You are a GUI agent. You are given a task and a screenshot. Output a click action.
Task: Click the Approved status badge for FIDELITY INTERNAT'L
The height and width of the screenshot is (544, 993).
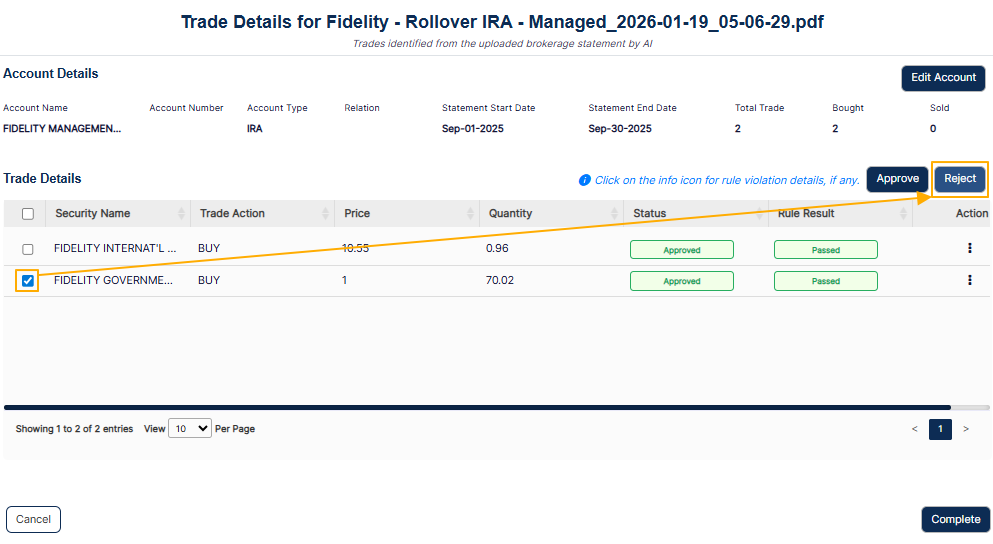pyautogui.click(x=681, y=250)
